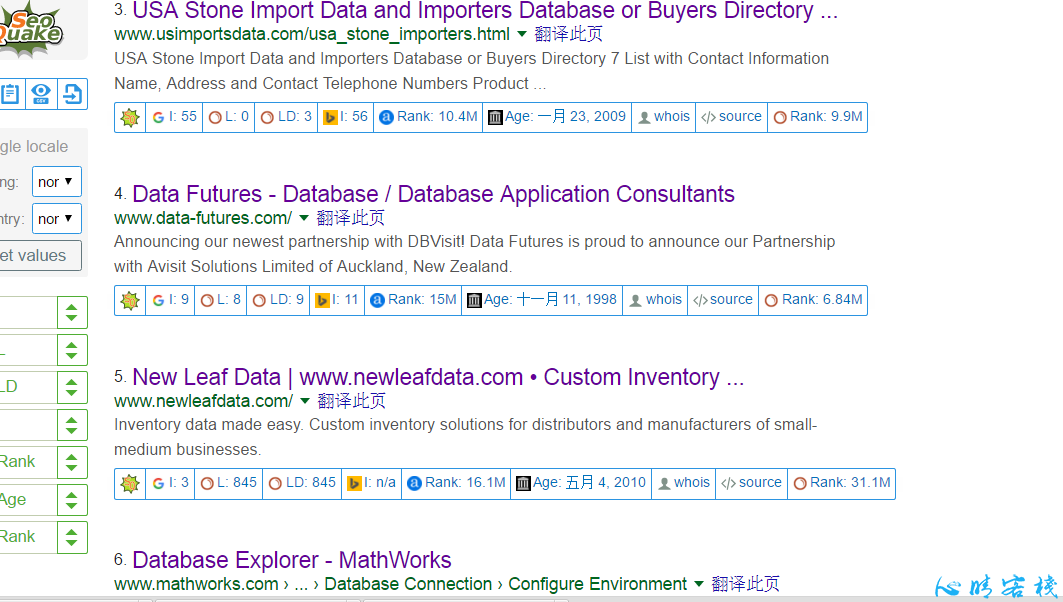This screenshot has height=602, width=1063.
Task: Click the SEMrush L: 8 parameter
Action: click(220, 300)
